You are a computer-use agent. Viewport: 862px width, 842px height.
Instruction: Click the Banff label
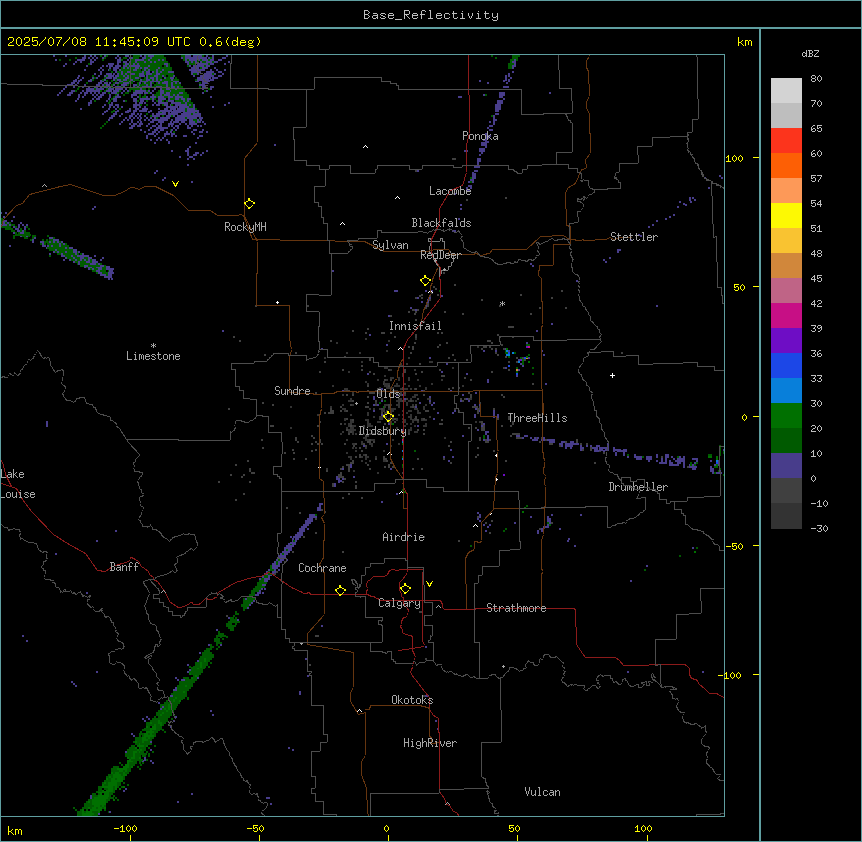[x=124, y=567]
